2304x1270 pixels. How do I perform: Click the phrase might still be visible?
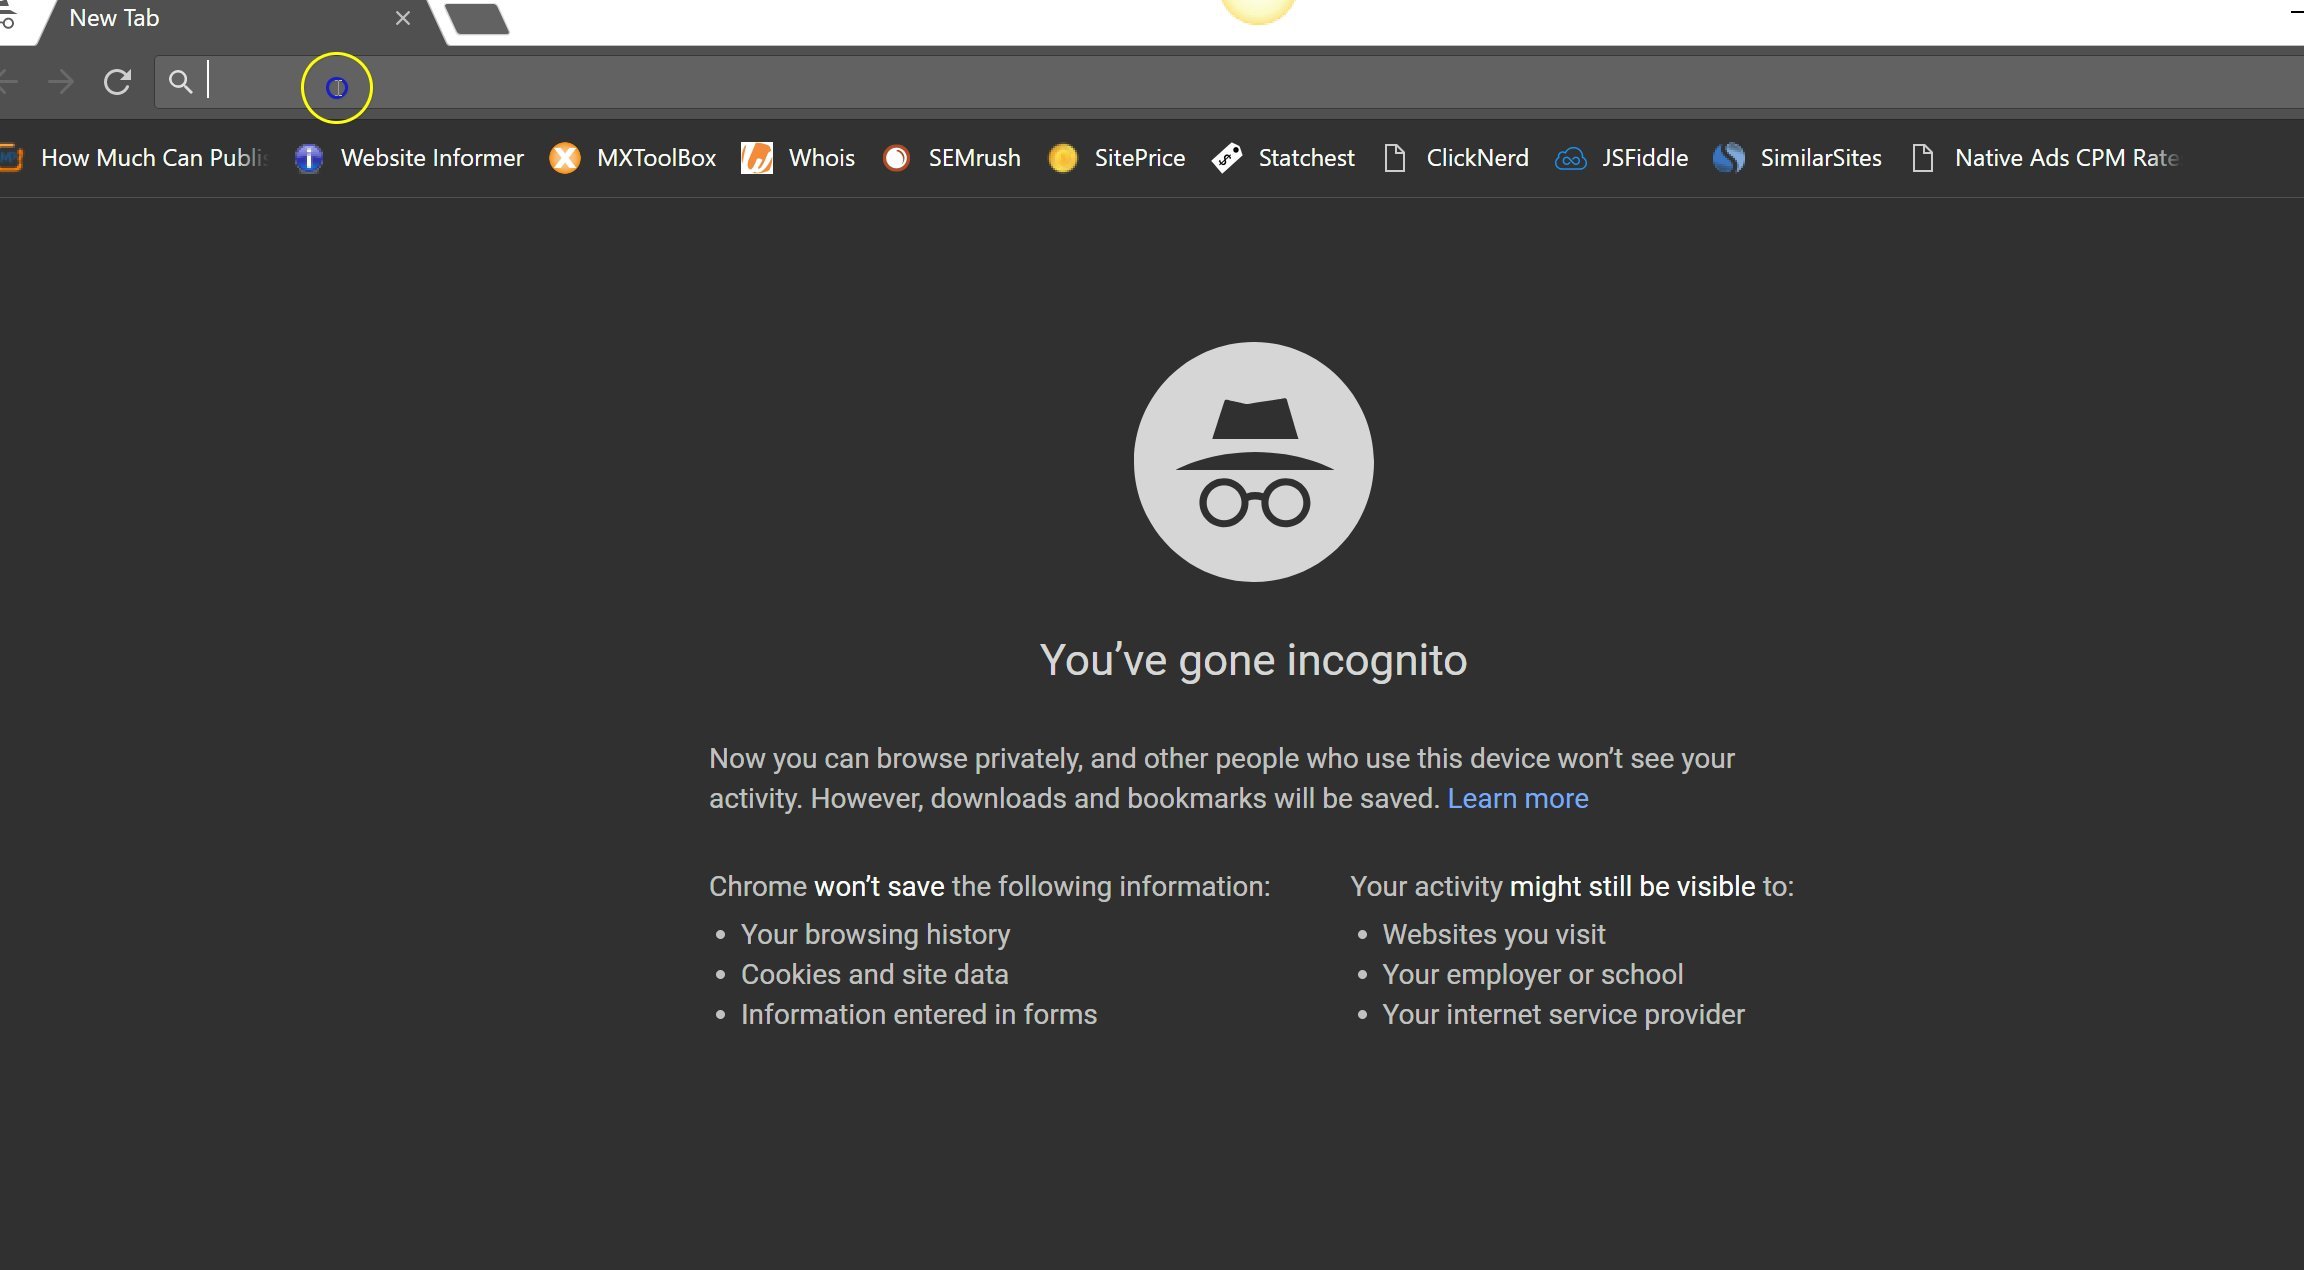[x=1632, y=887]
